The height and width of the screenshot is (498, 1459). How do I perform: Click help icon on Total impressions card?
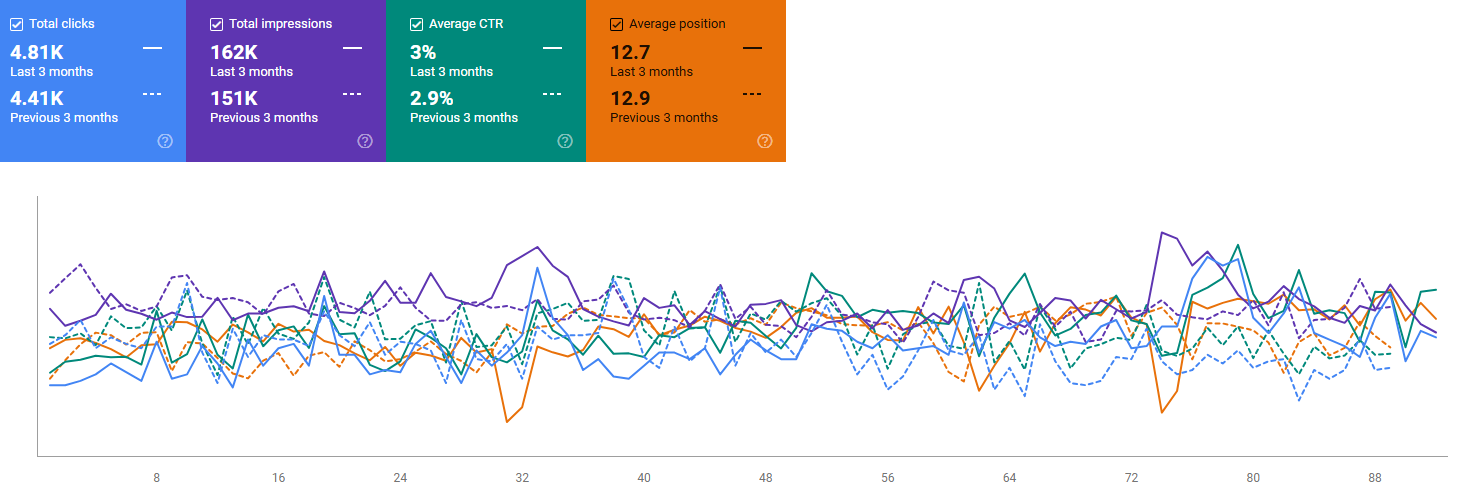pyautogui.click(x=365, y=141)
